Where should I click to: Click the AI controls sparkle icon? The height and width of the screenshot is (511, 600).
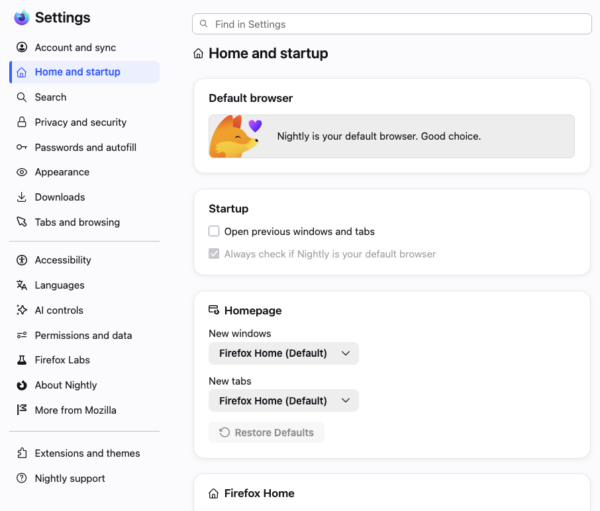pos(22,310)
